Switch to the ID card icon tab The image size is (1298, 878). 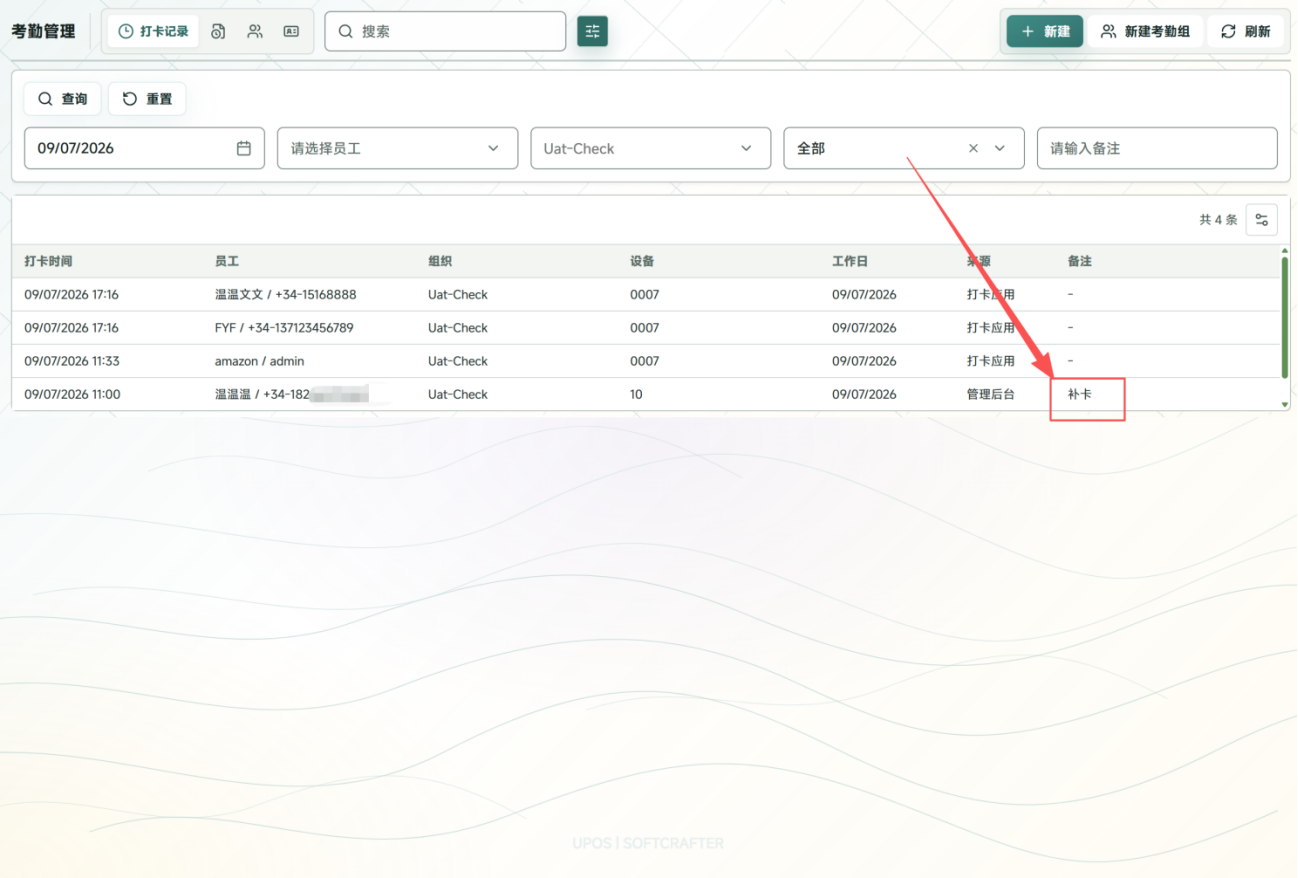[x=291, y=31]
